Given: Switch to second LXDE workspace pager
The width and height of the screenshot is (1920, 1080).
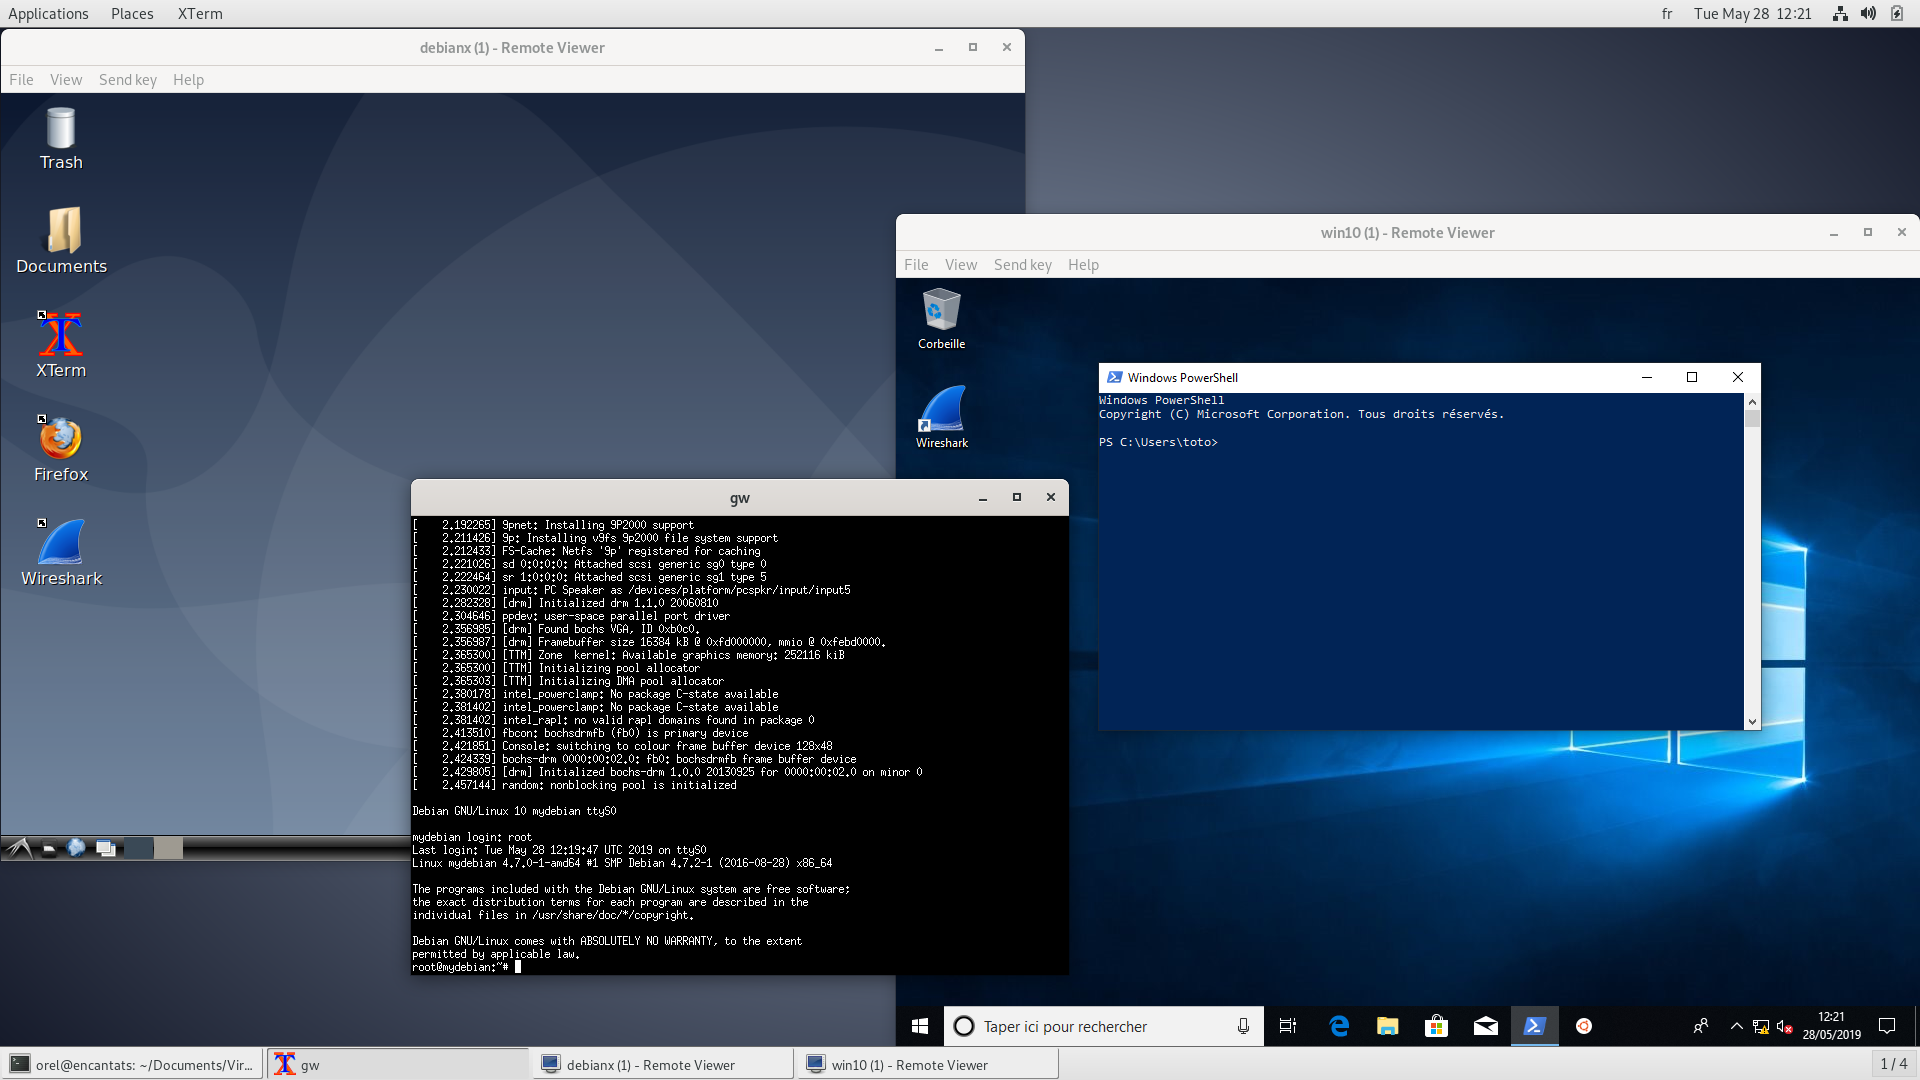Looking at the screenshot, I should (x=168, y=848).
